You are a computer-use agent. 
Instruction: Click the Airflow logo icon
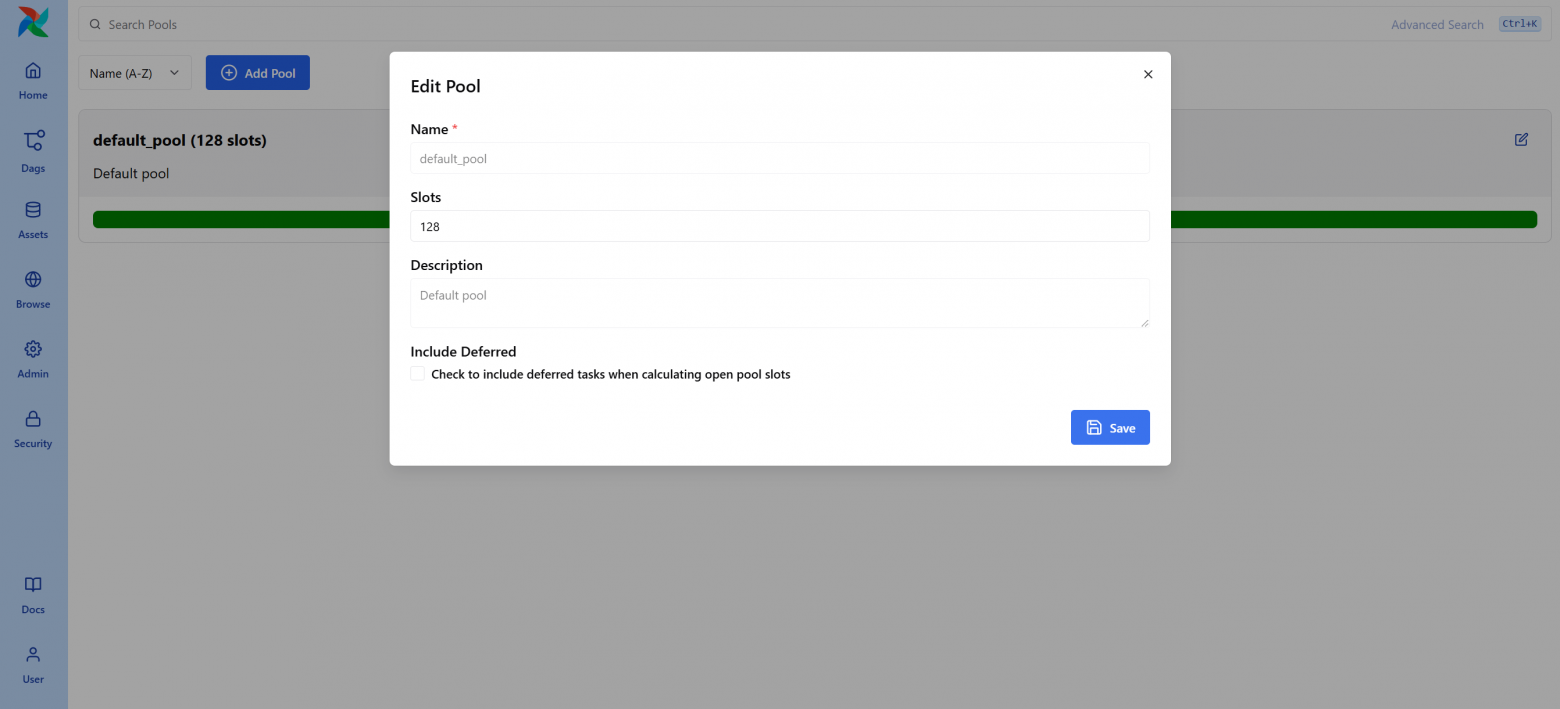[33, 23]
